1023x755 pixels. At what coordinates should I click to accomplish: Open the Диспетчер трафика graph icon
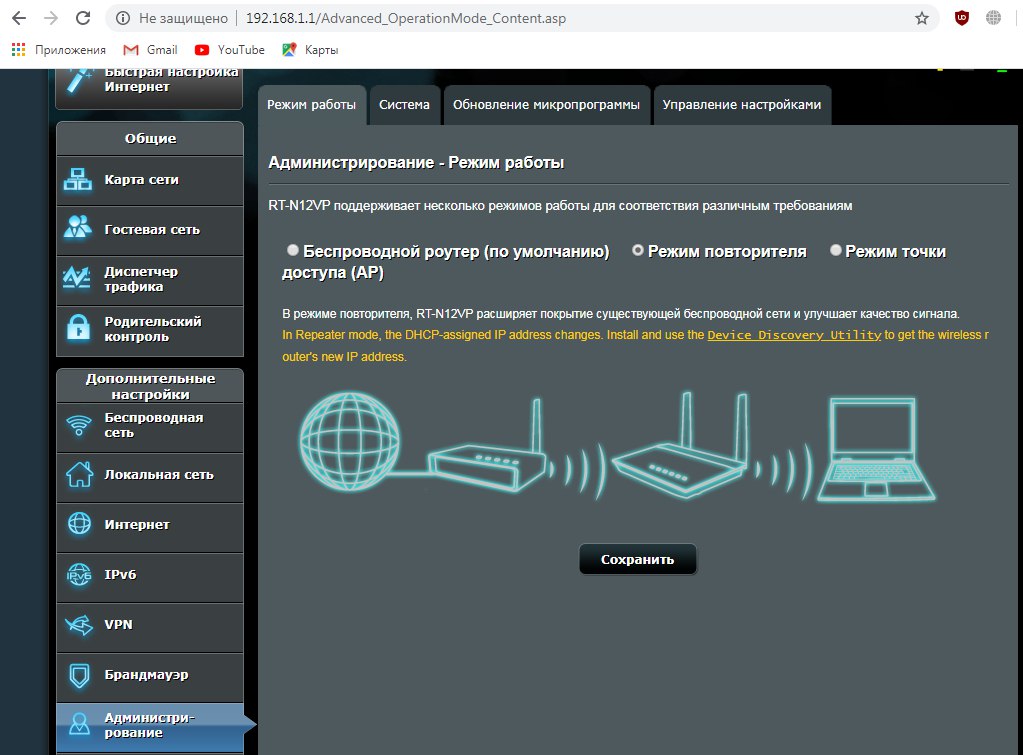click(77, 277)
